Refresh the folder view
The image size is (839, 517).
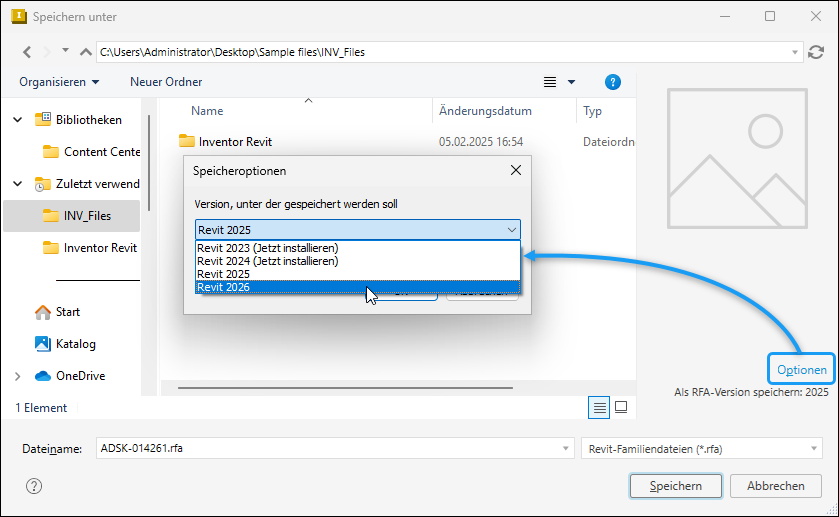(816, 52)
